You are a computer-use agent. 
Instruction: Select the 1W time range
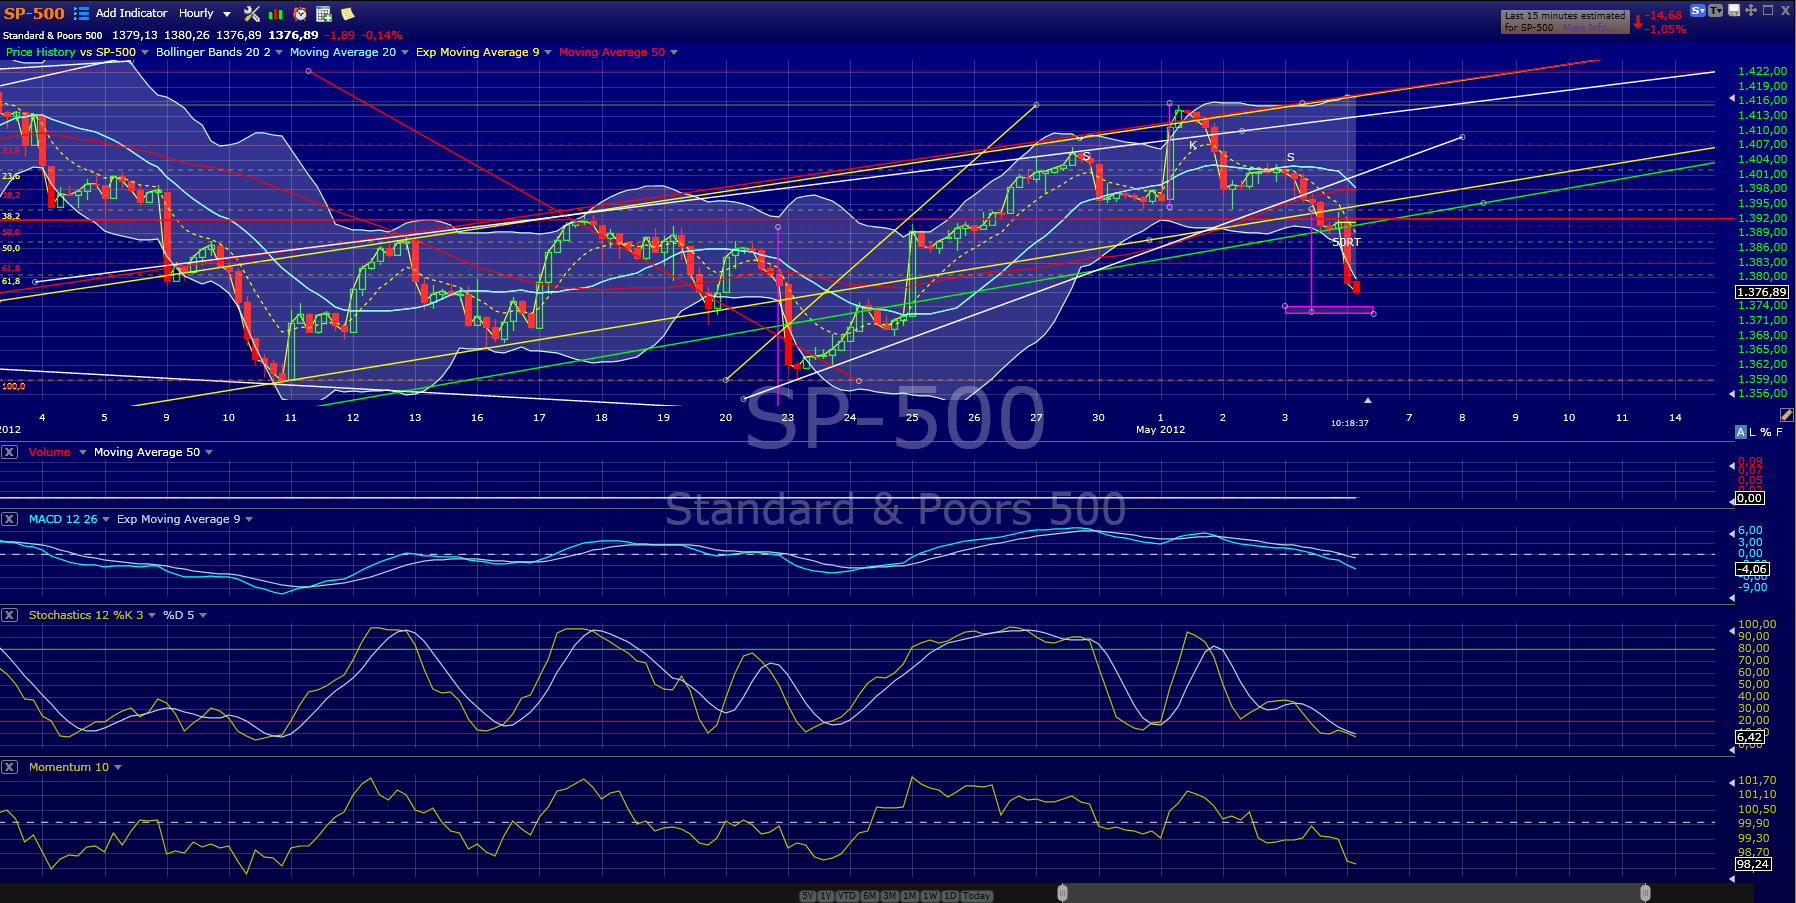931,895
